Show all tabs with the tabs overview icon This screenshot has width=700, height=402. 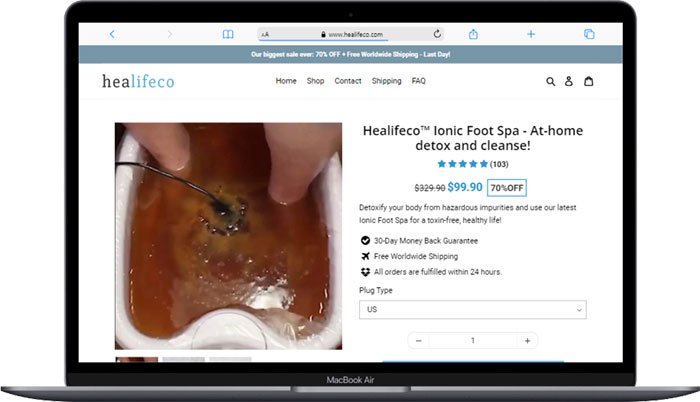589,34
